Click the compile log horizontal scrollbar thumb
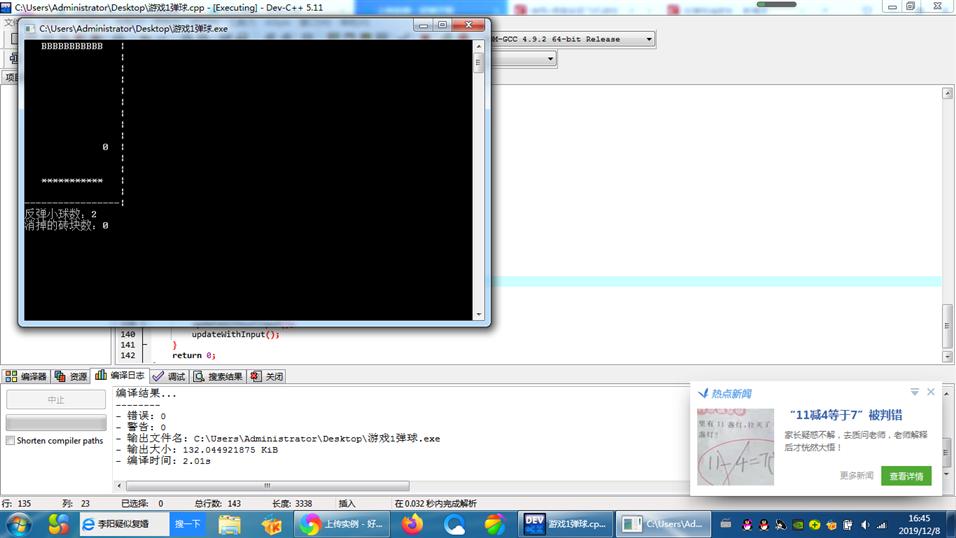This screenshot has width=956, height=538. [267, 486]
